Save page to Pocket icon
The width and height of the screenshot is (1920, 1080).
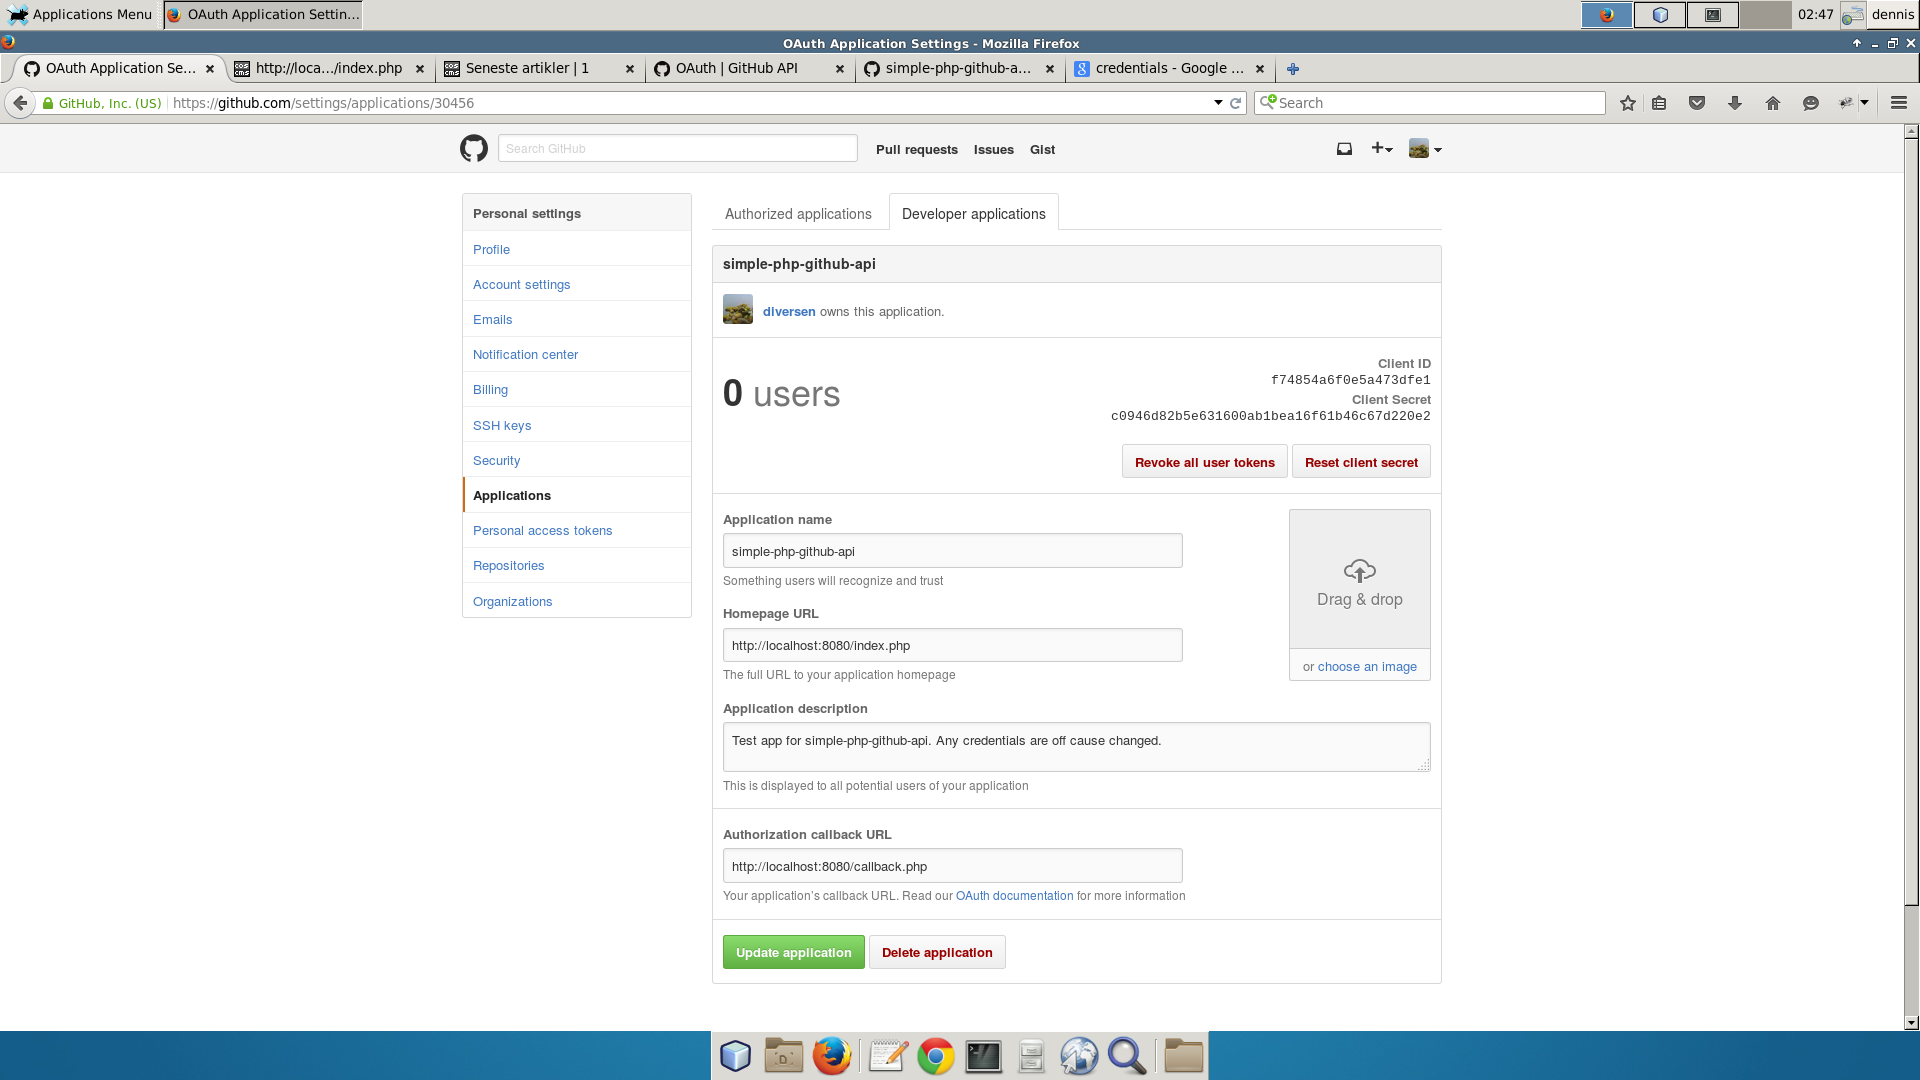tap(1697, 103)
